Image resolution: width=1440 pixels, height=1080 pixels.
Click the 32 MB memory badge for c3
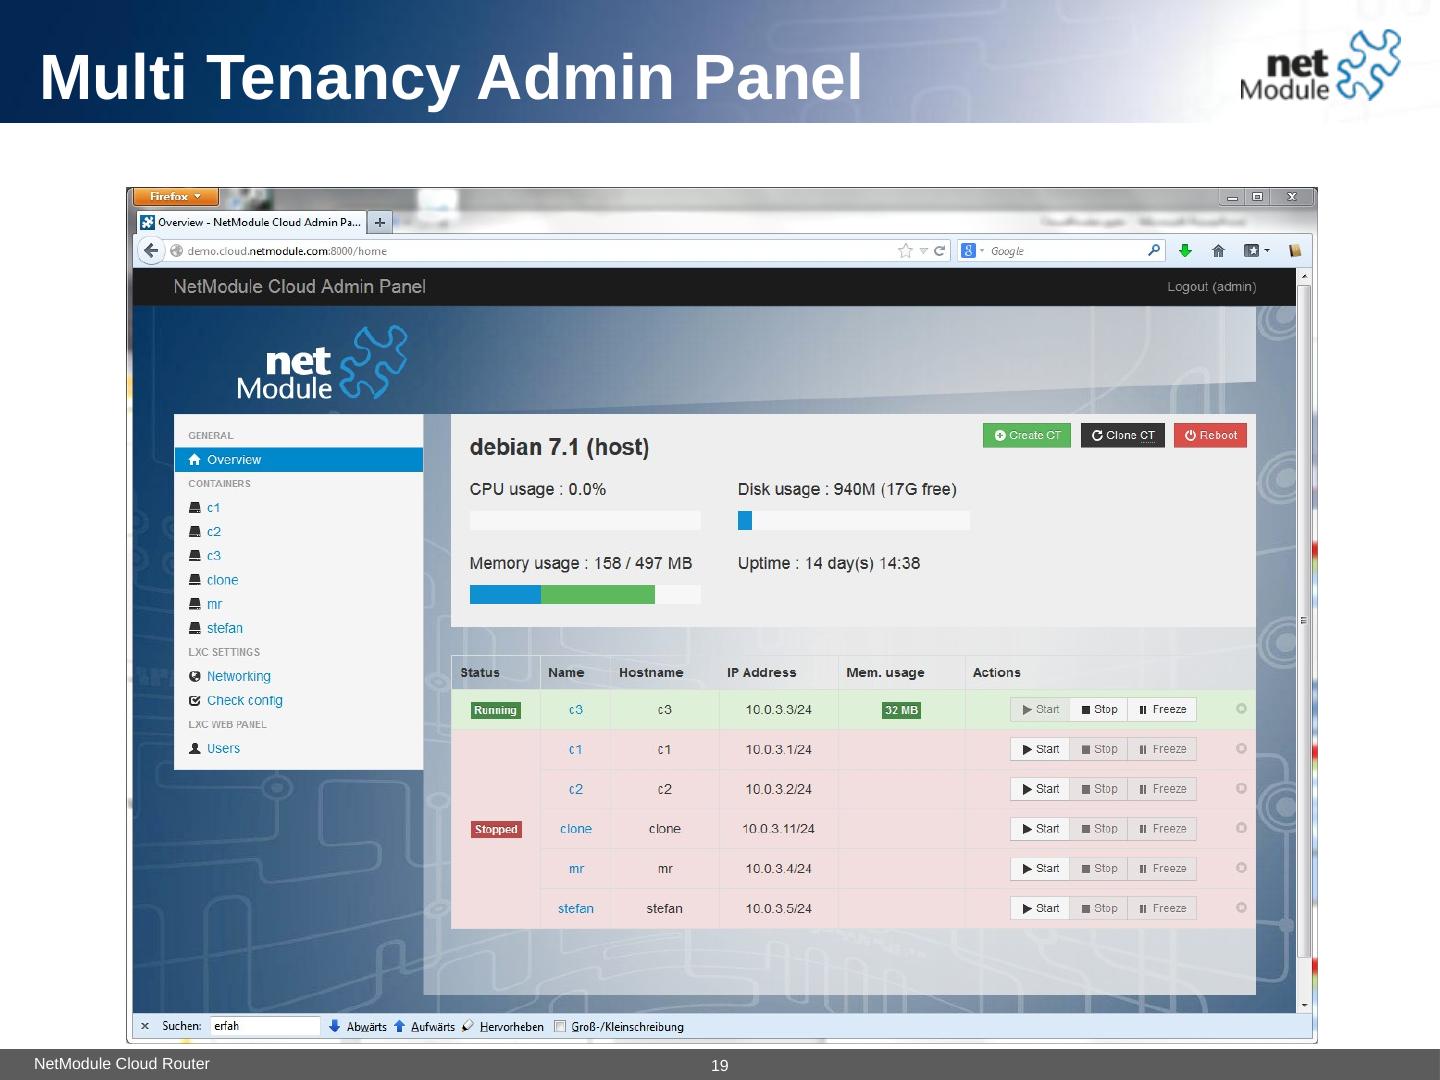coord(901,710)
